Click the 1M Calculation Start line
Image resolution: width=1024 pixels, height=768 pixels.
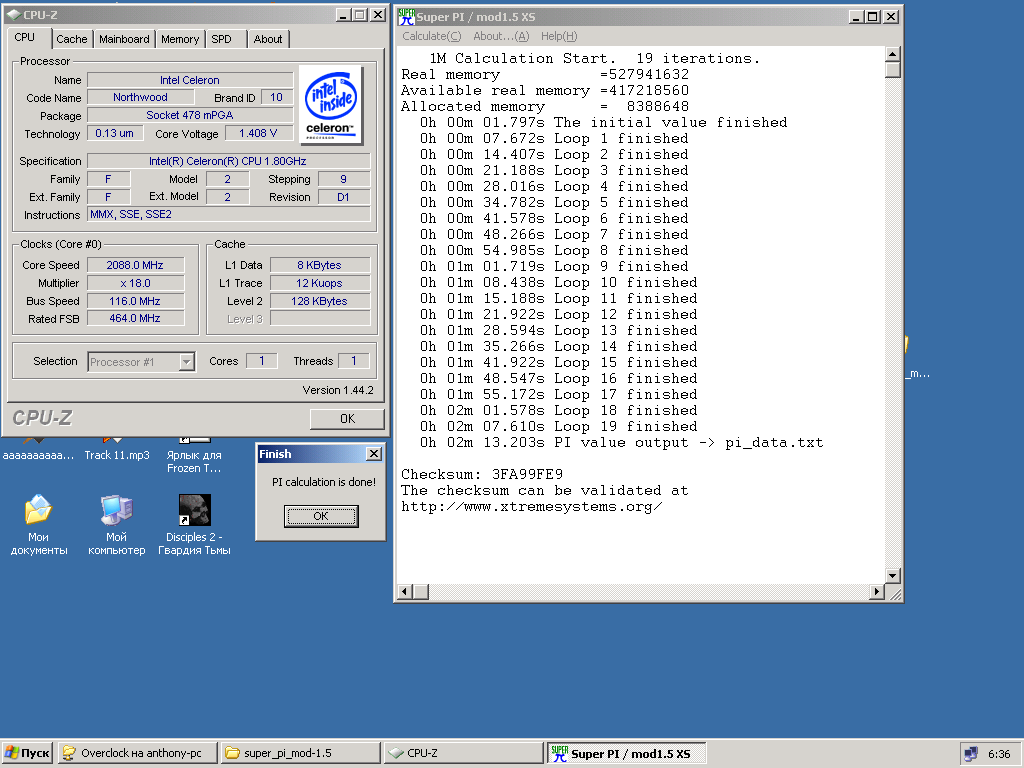[595, 58]
